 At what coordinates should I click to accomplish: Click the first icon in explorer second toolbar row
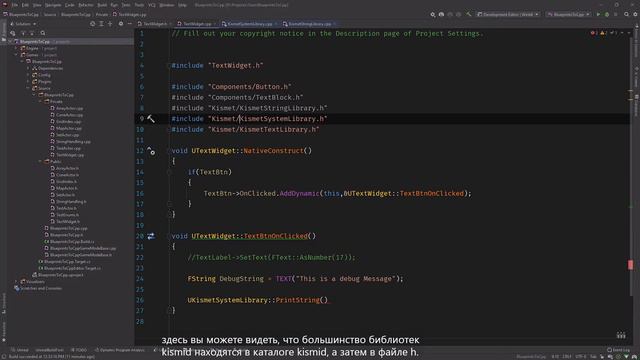coord(13,33)
